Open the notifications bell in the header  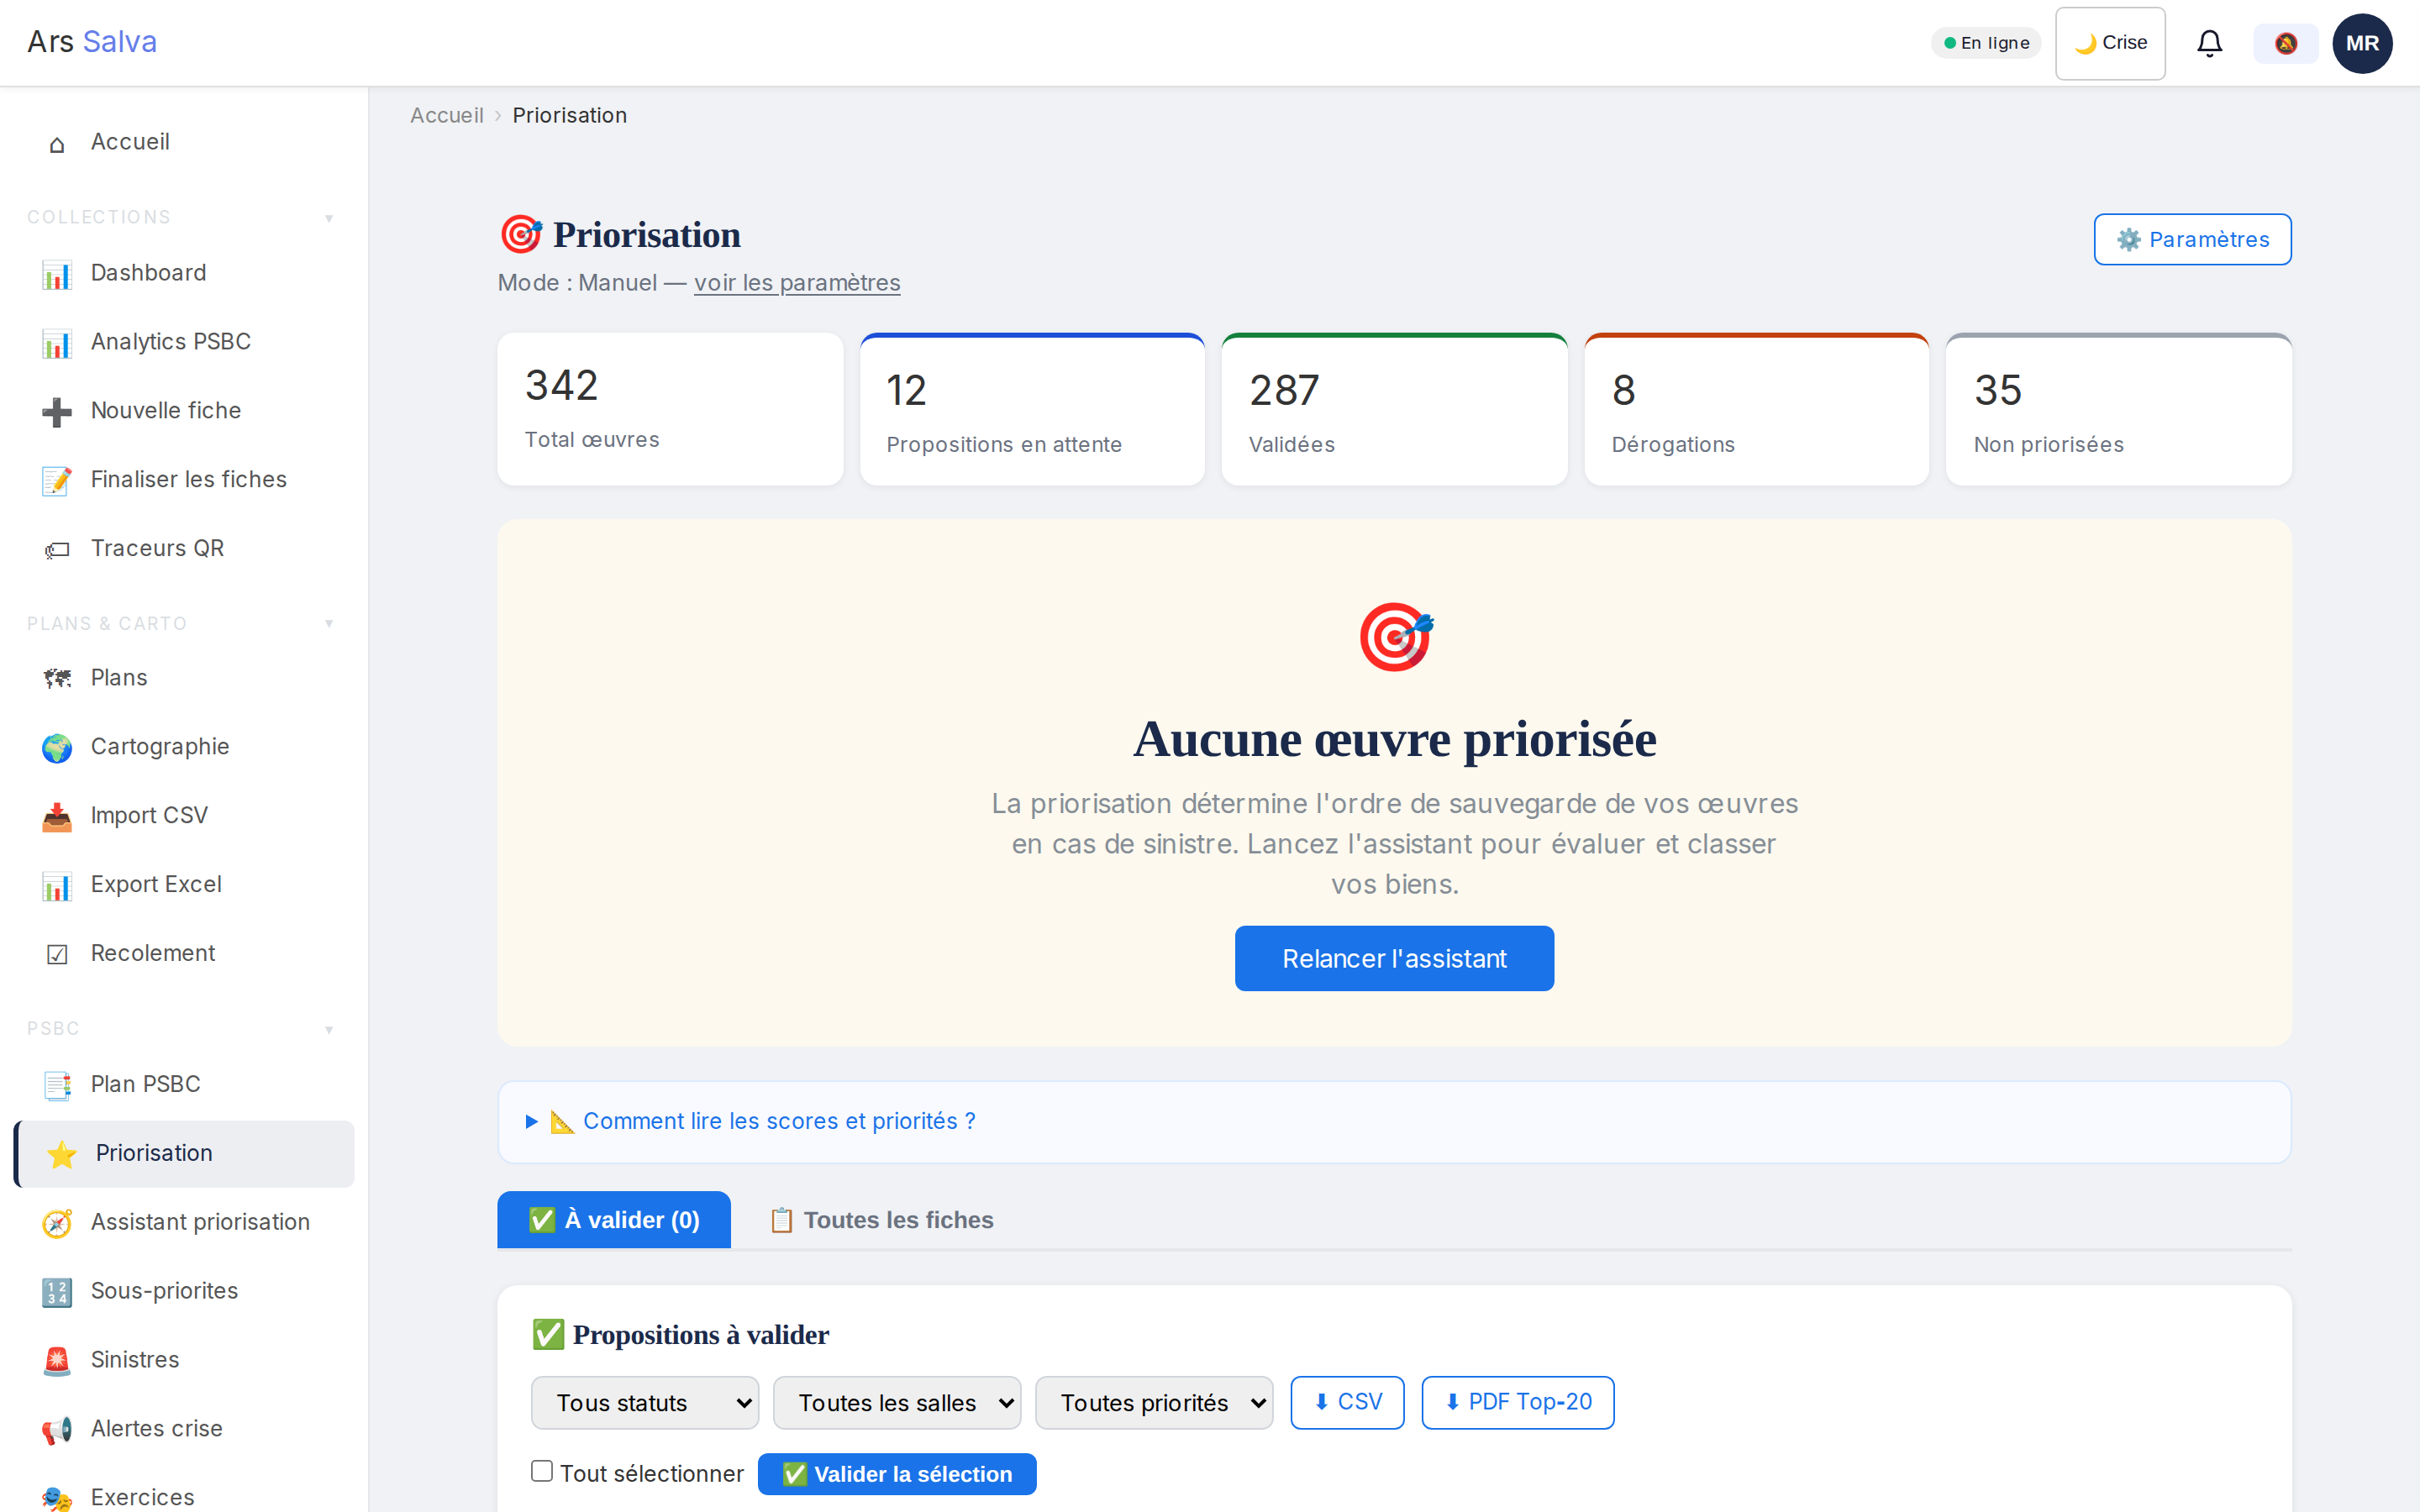2209,43
